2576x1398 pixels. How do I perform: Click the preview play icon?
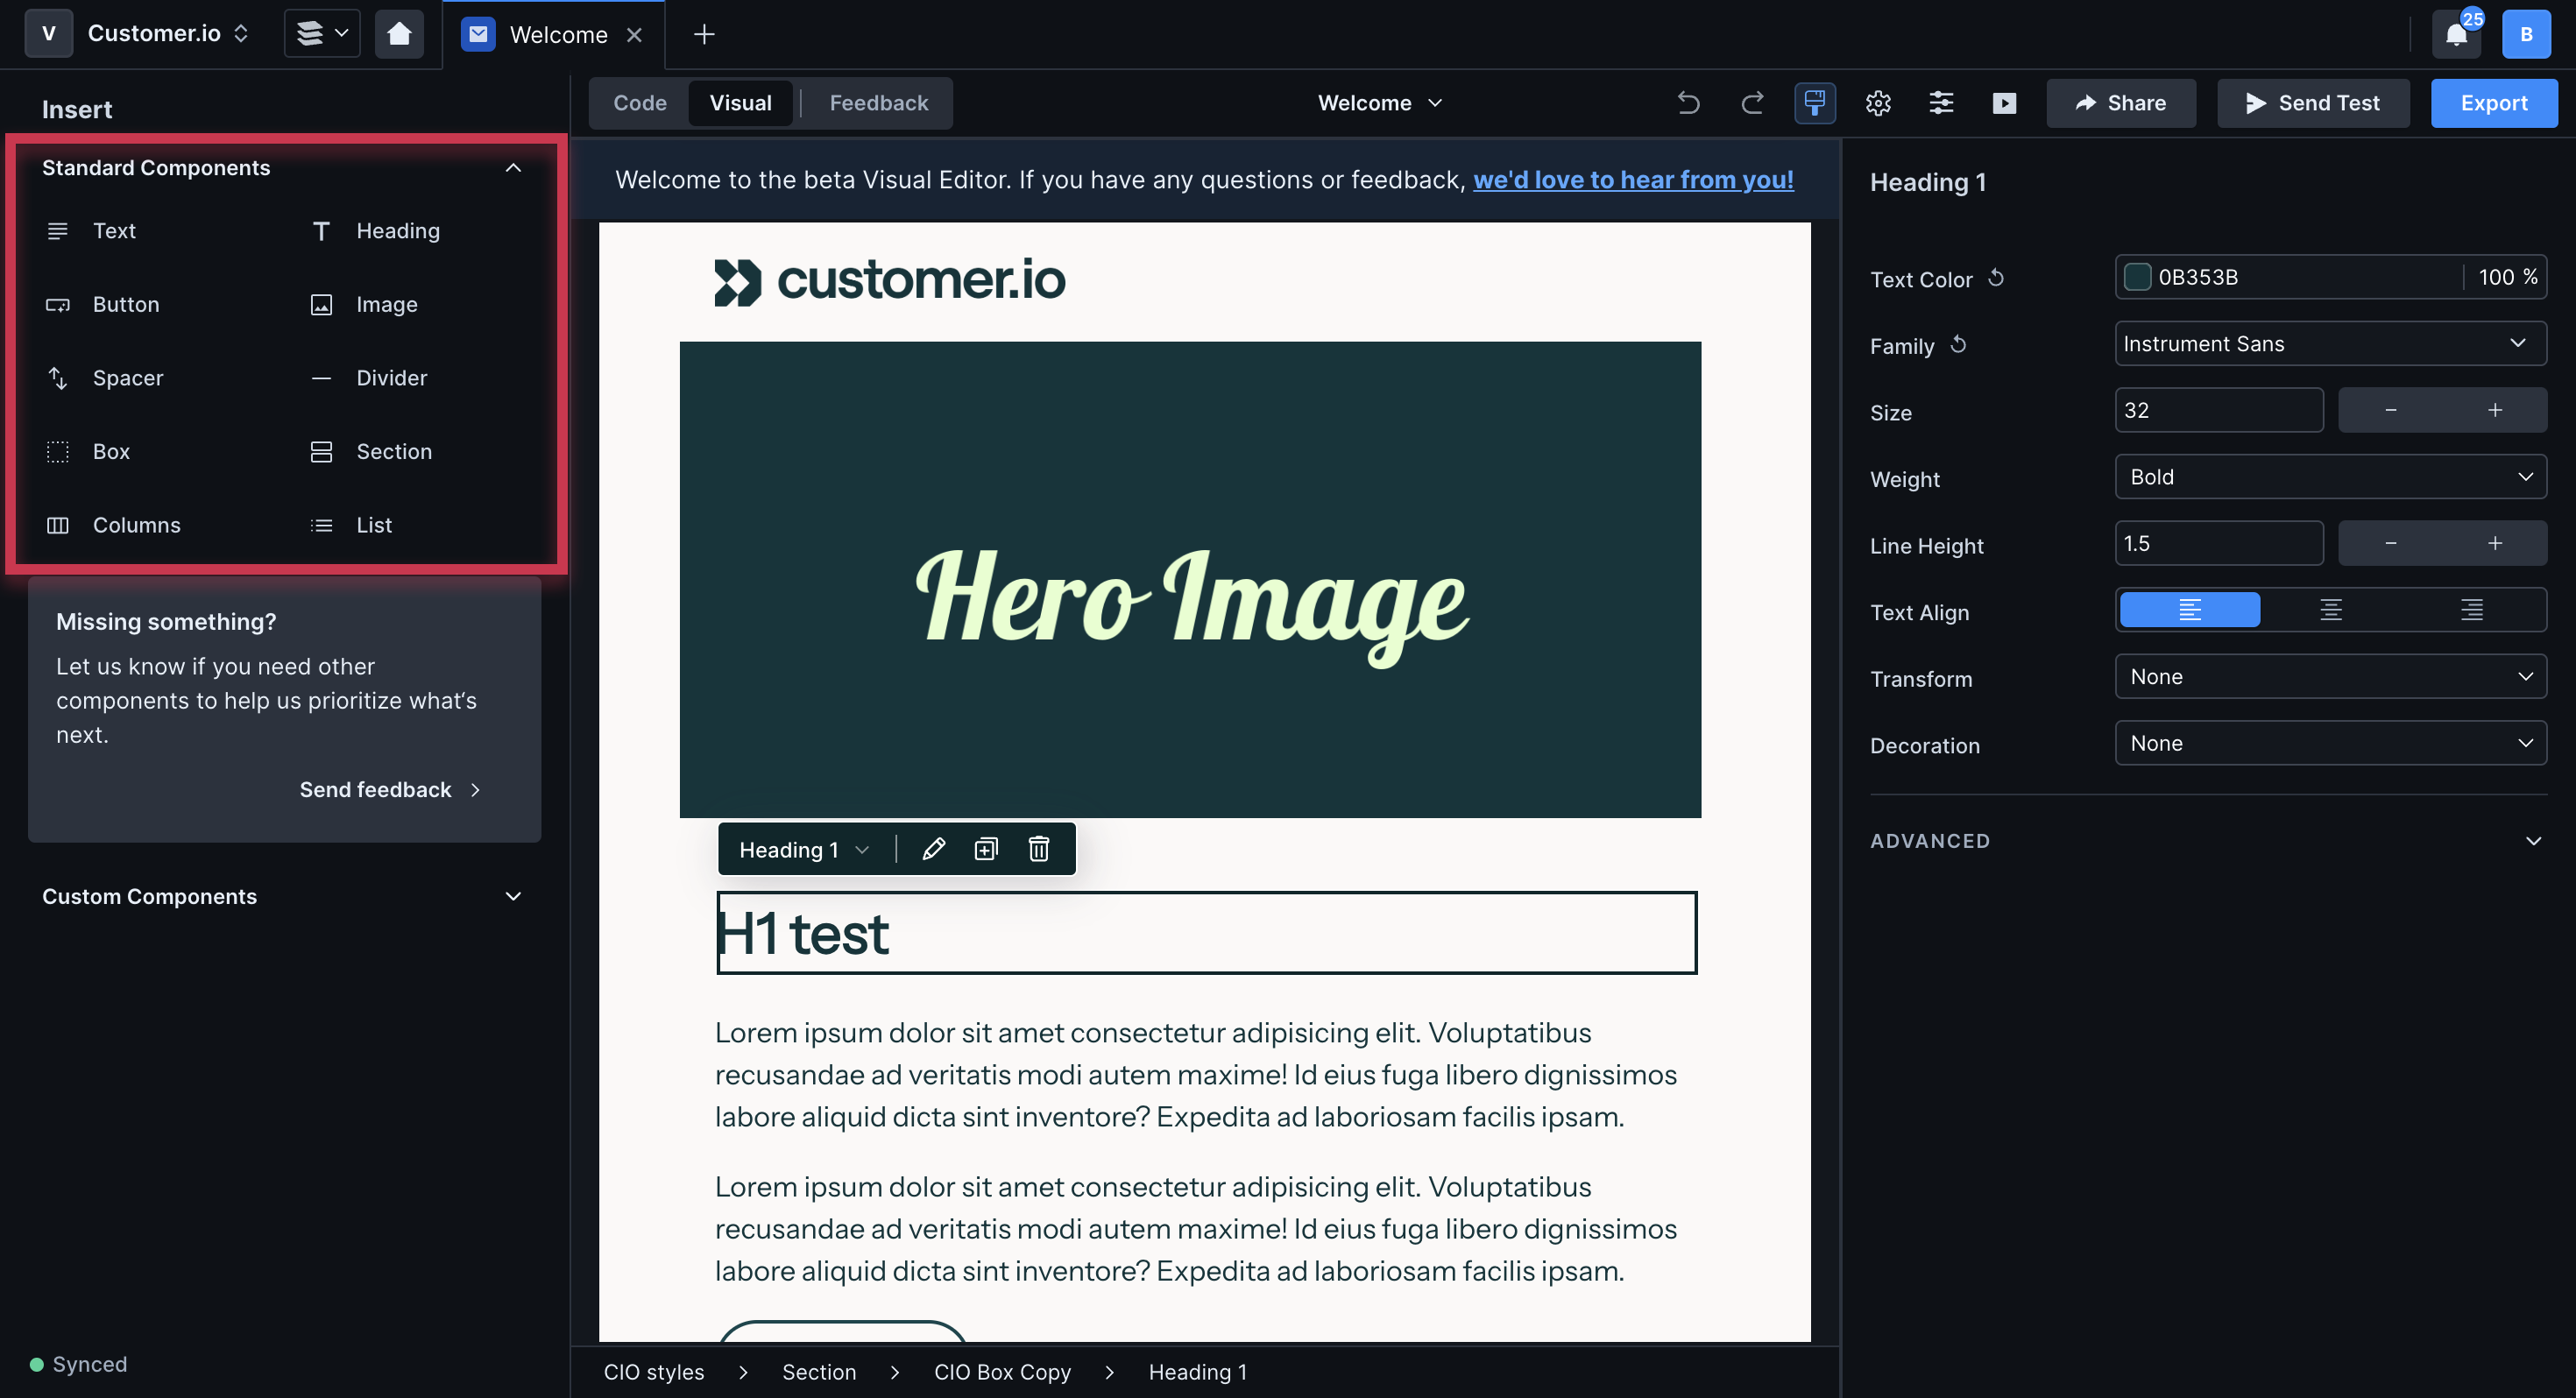tap(2004, 103)
